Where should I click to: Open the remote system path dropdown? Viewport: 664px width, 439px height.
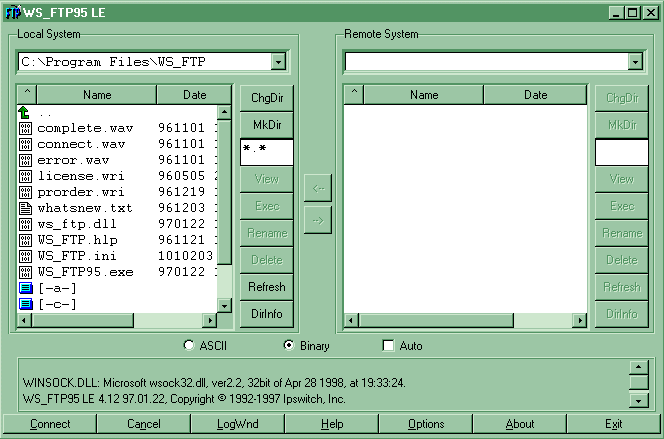tap(635, 62)
